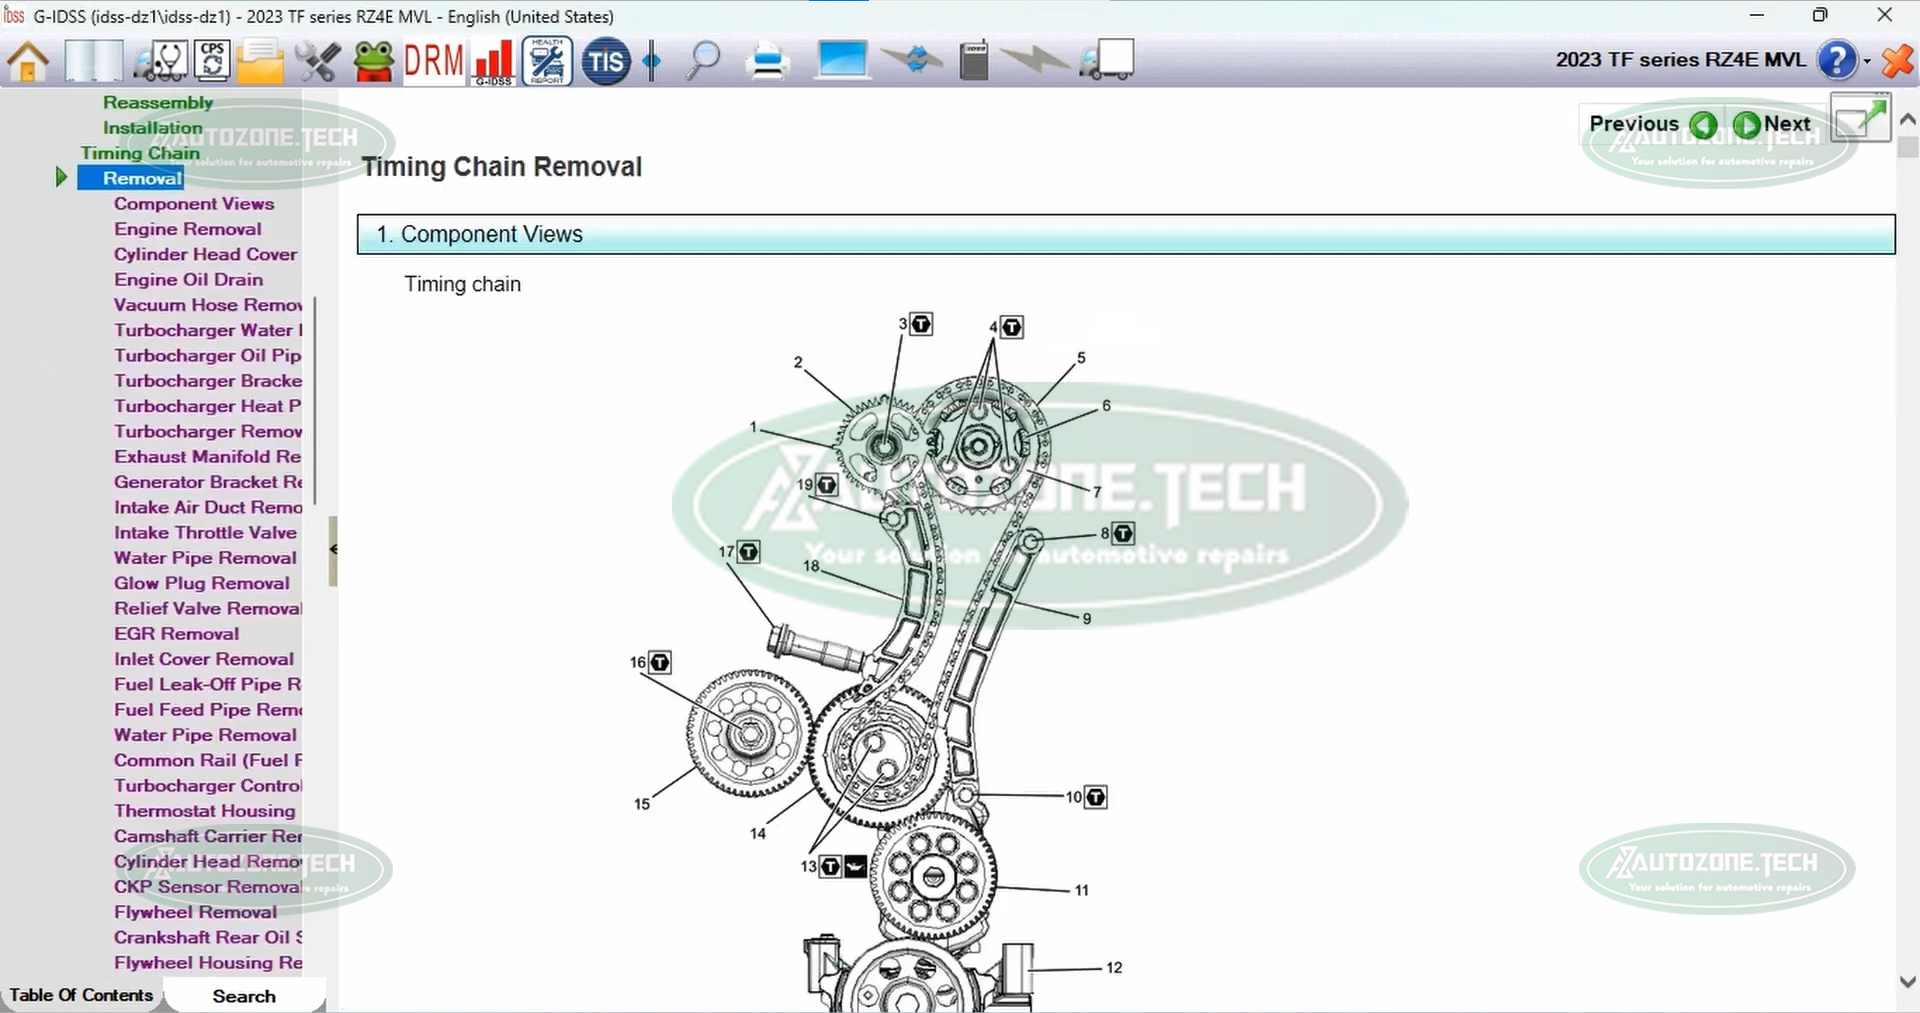The height and width of the screenshot is (1013, 1920).
Task: Open the CPS icon
Action: click(x=212, y=61)
